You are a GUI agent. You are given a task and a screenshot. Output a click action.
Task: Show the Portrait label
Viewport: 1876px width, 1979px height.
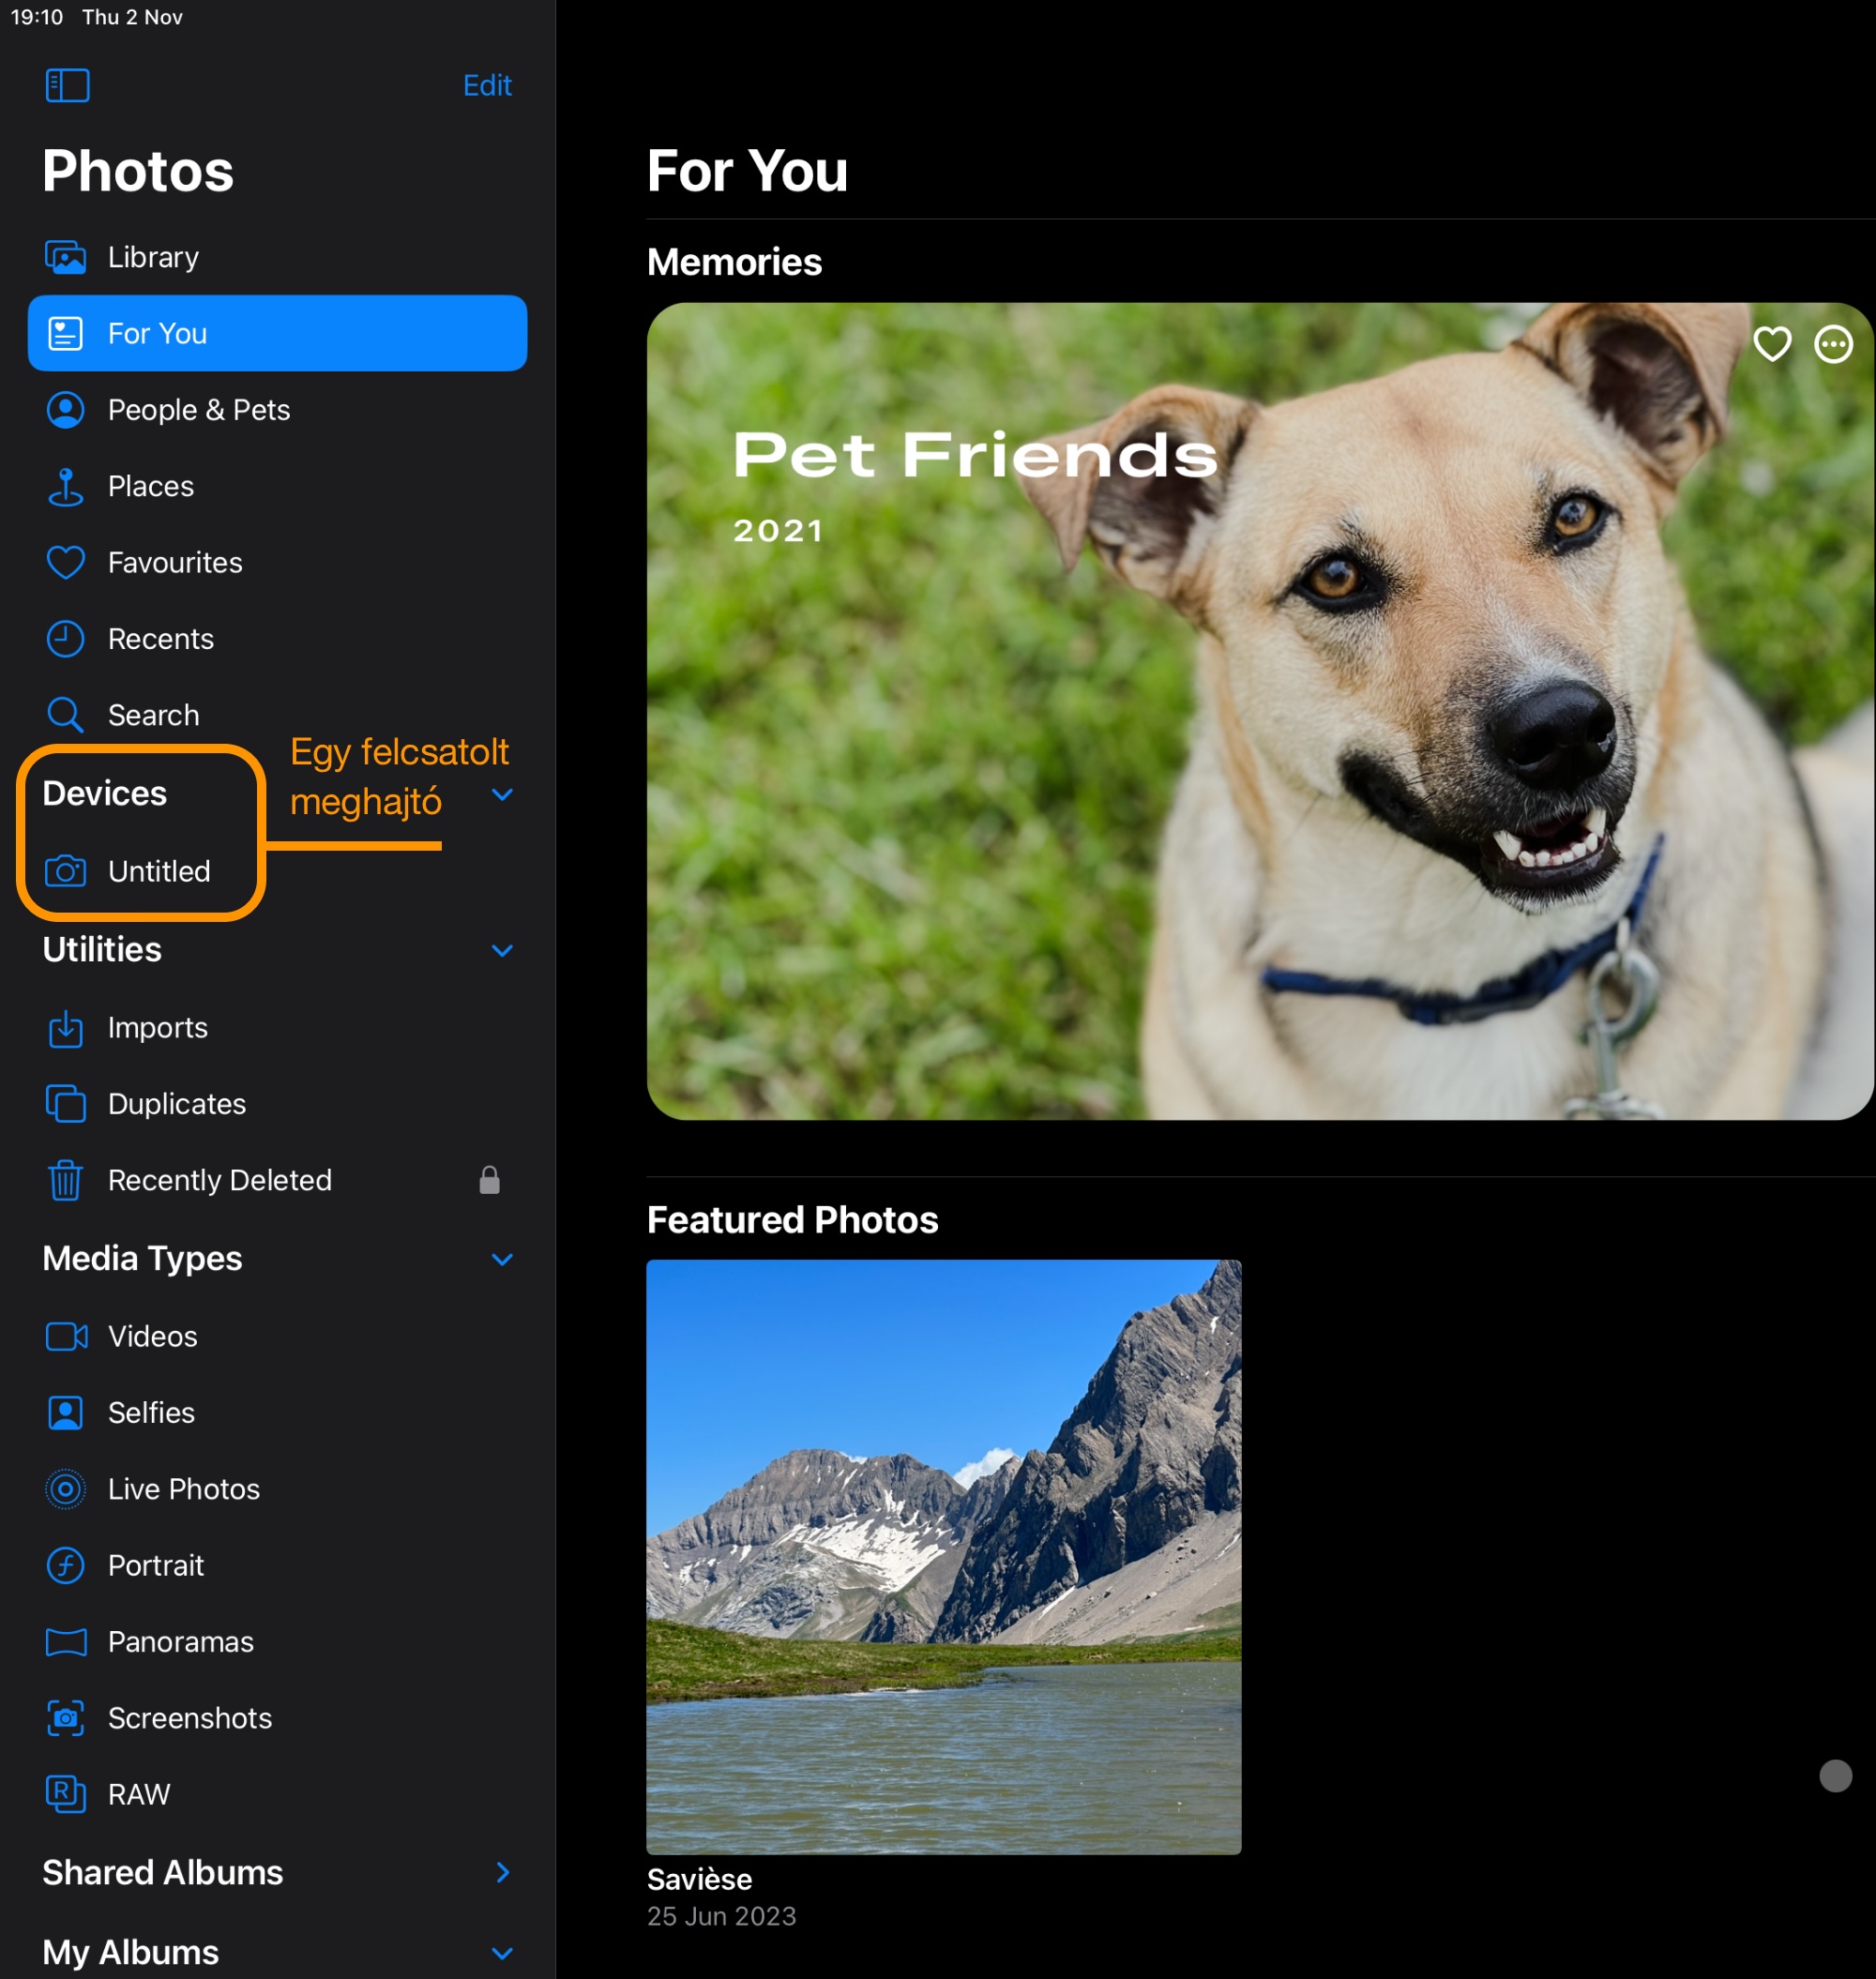point(156,1565)
